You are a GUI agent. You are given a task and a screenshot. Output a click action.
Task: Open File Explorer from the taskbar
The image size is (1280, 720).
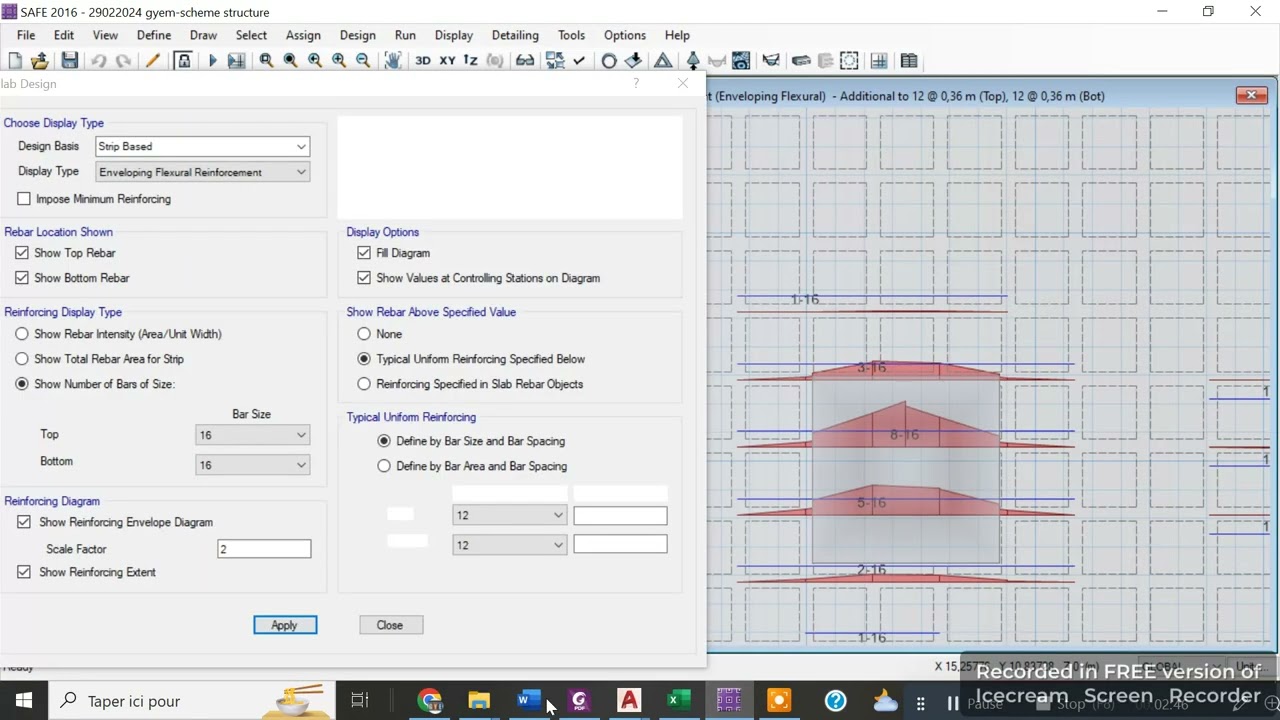click(479, 701)
